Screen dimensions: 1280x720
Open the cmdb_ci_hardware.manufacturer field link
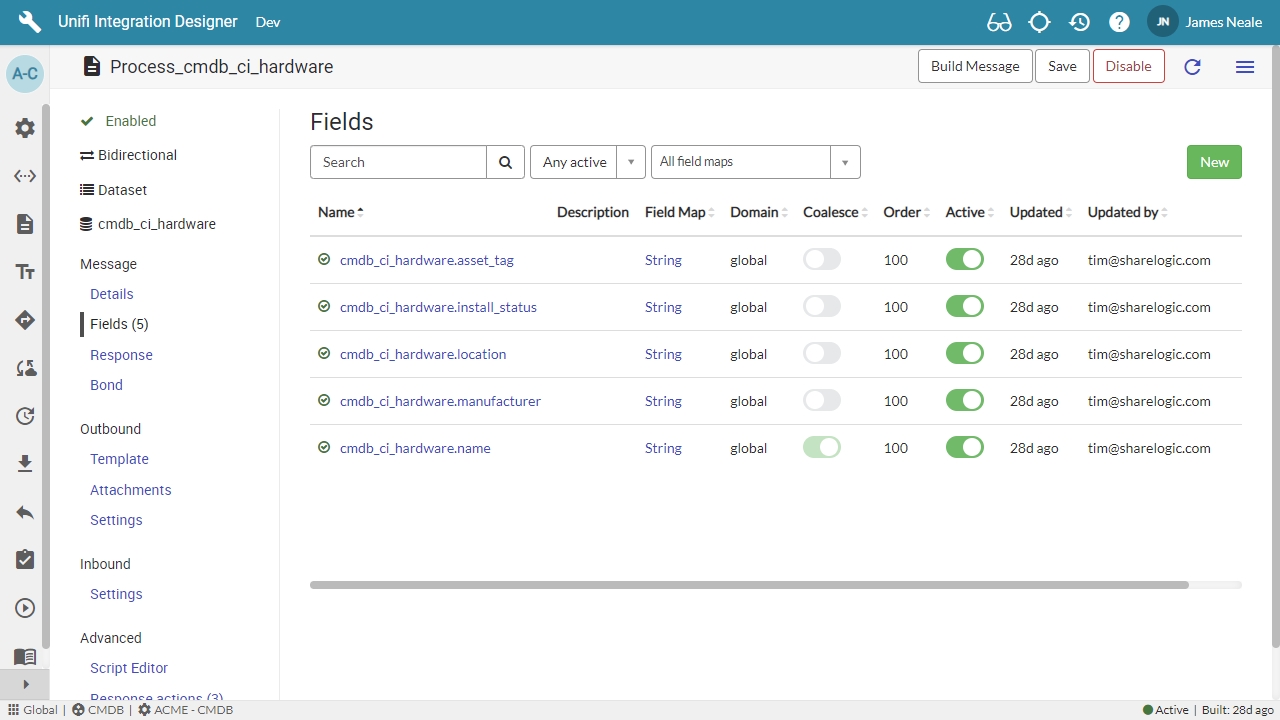click(x=440, y=401)
